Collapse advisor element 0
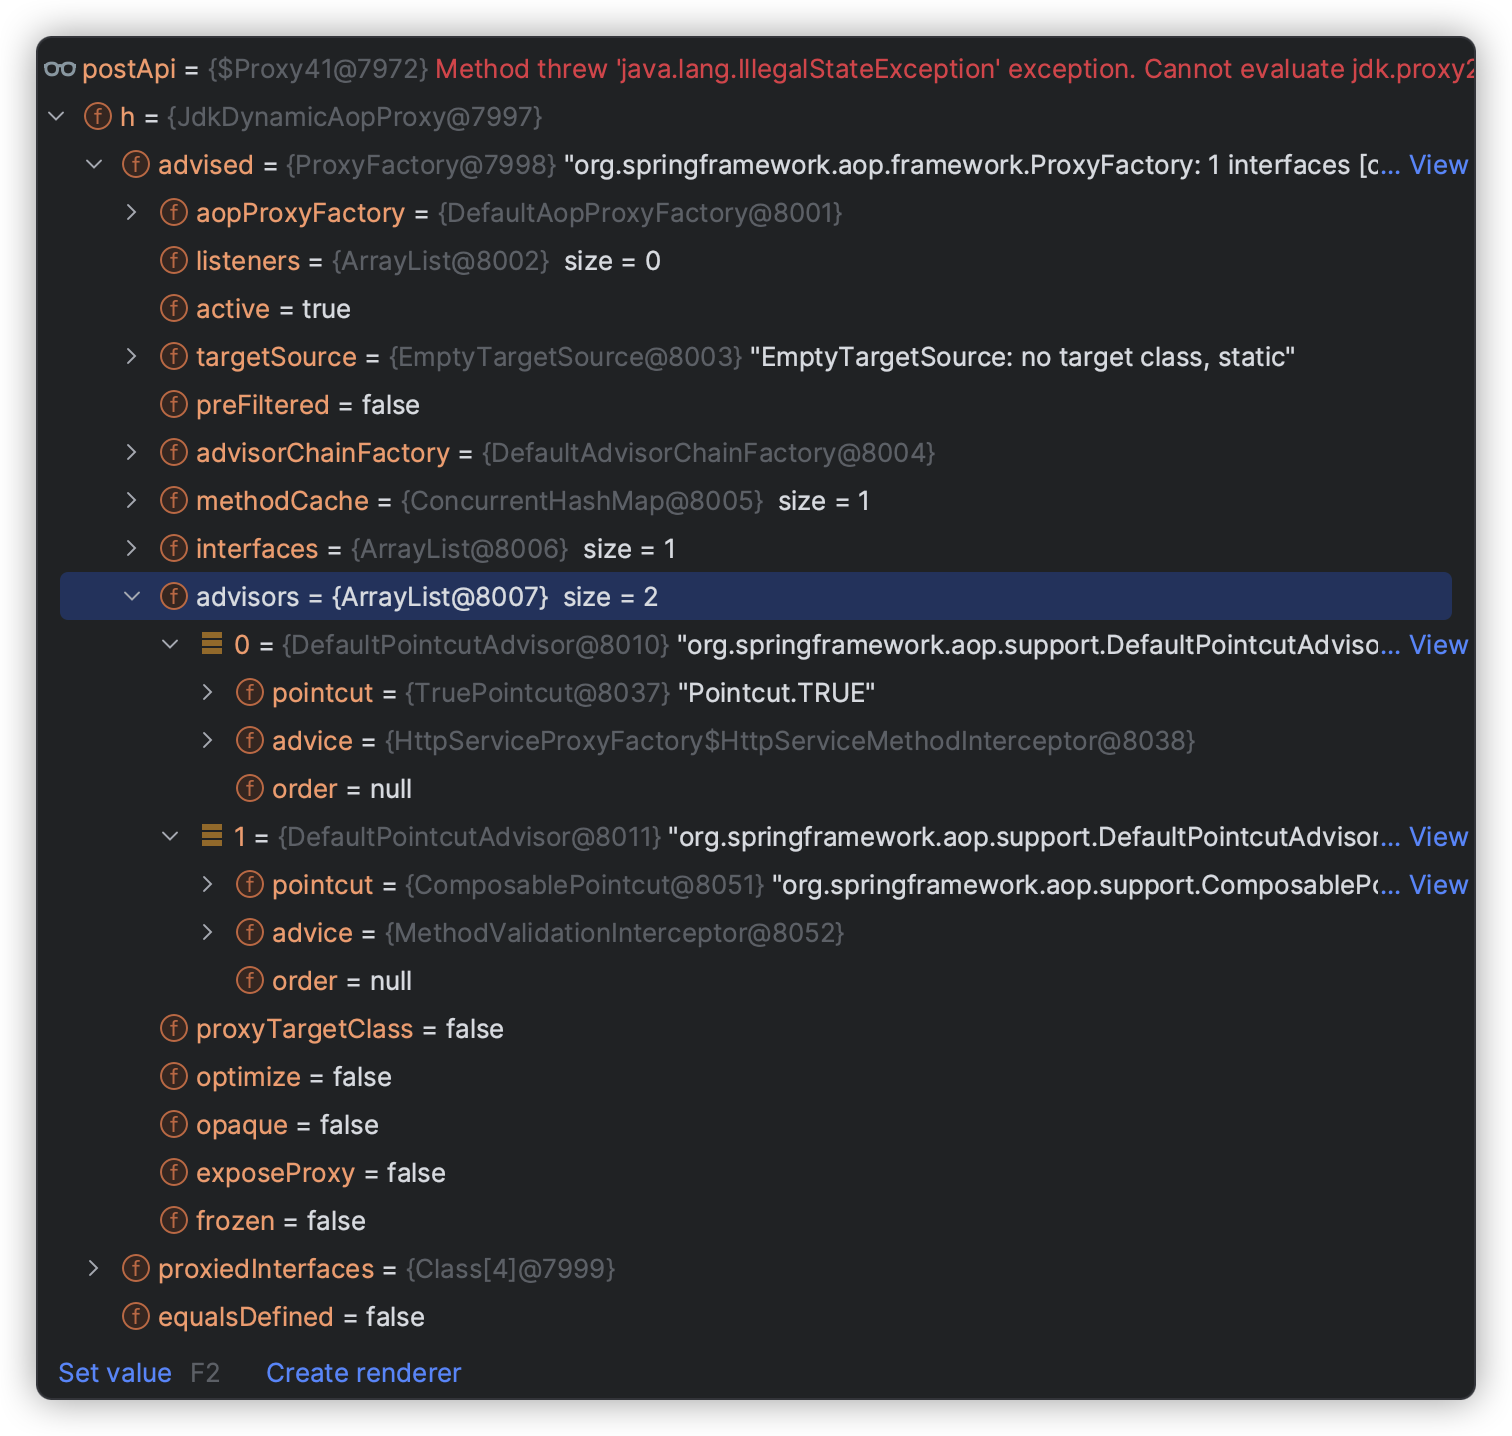This screenshot has width=1512, height=1436. coord(170,645)
